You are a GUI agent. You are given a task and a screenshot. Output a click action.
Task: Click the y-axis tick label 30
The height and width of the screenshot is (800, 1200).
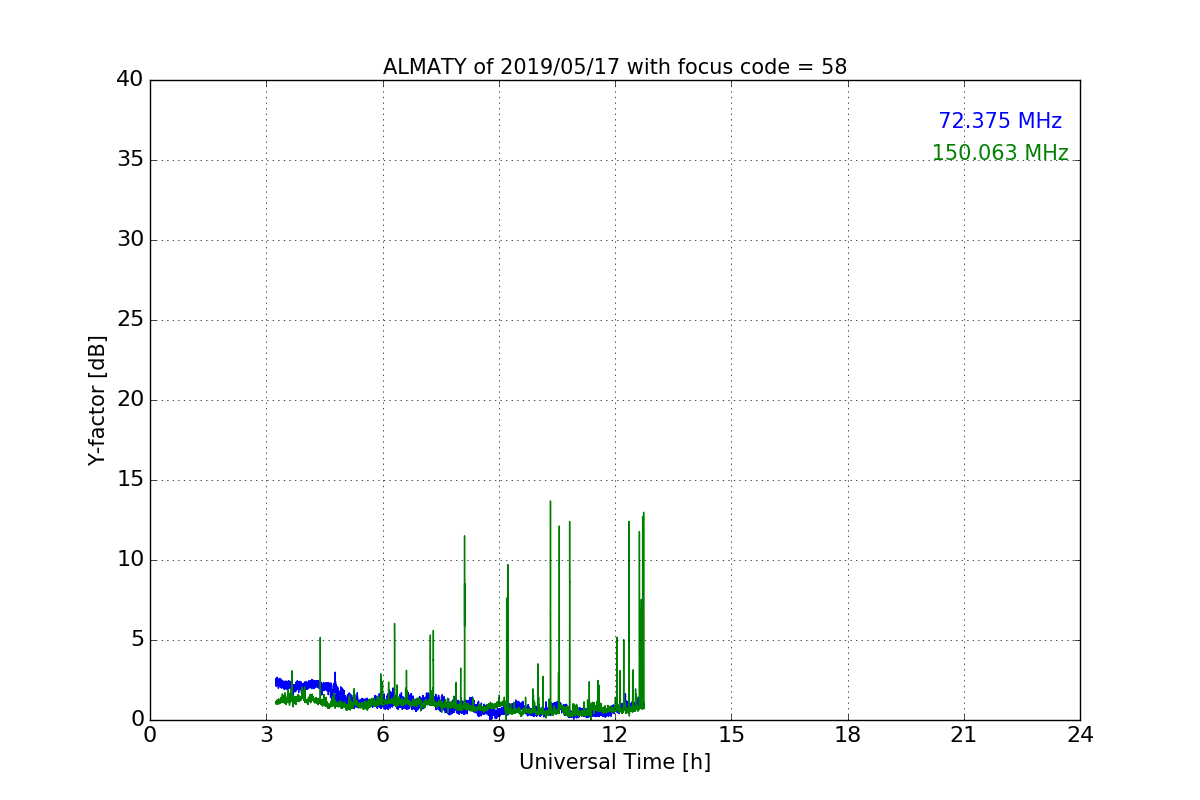[x=130, y=240]
